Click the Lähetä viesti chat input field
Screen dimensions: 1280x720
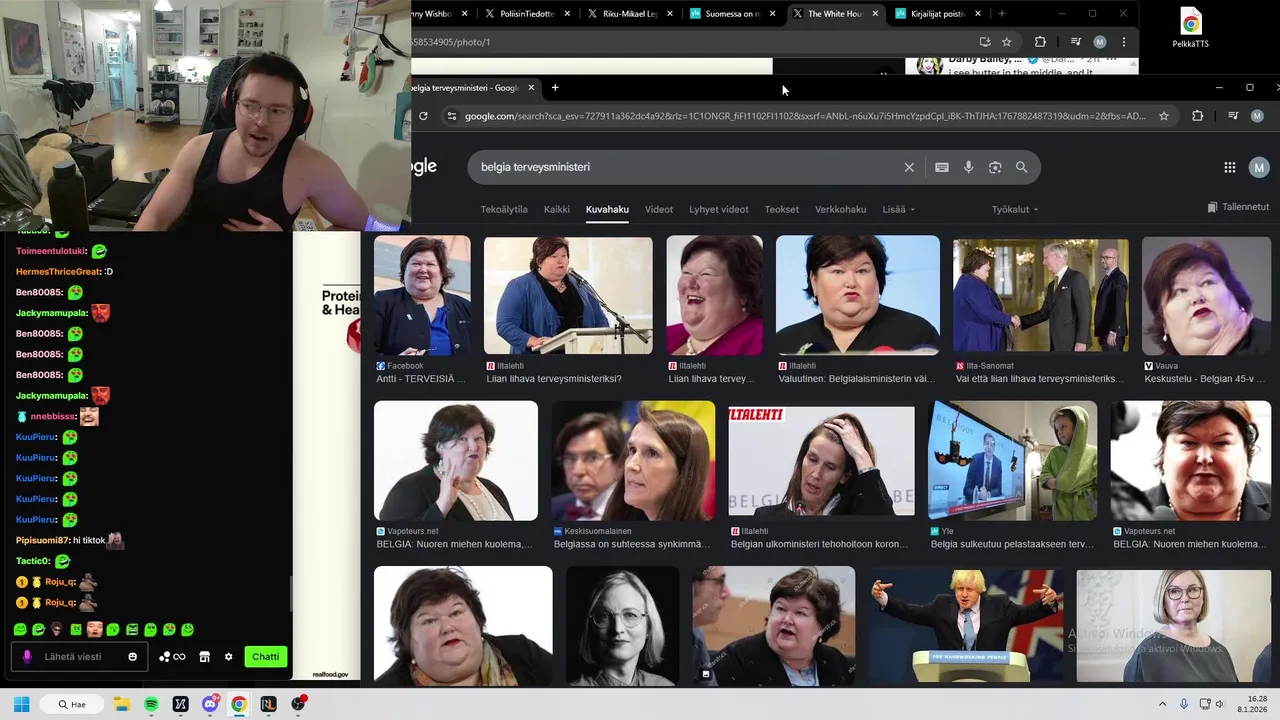click(x=77, y=657)
